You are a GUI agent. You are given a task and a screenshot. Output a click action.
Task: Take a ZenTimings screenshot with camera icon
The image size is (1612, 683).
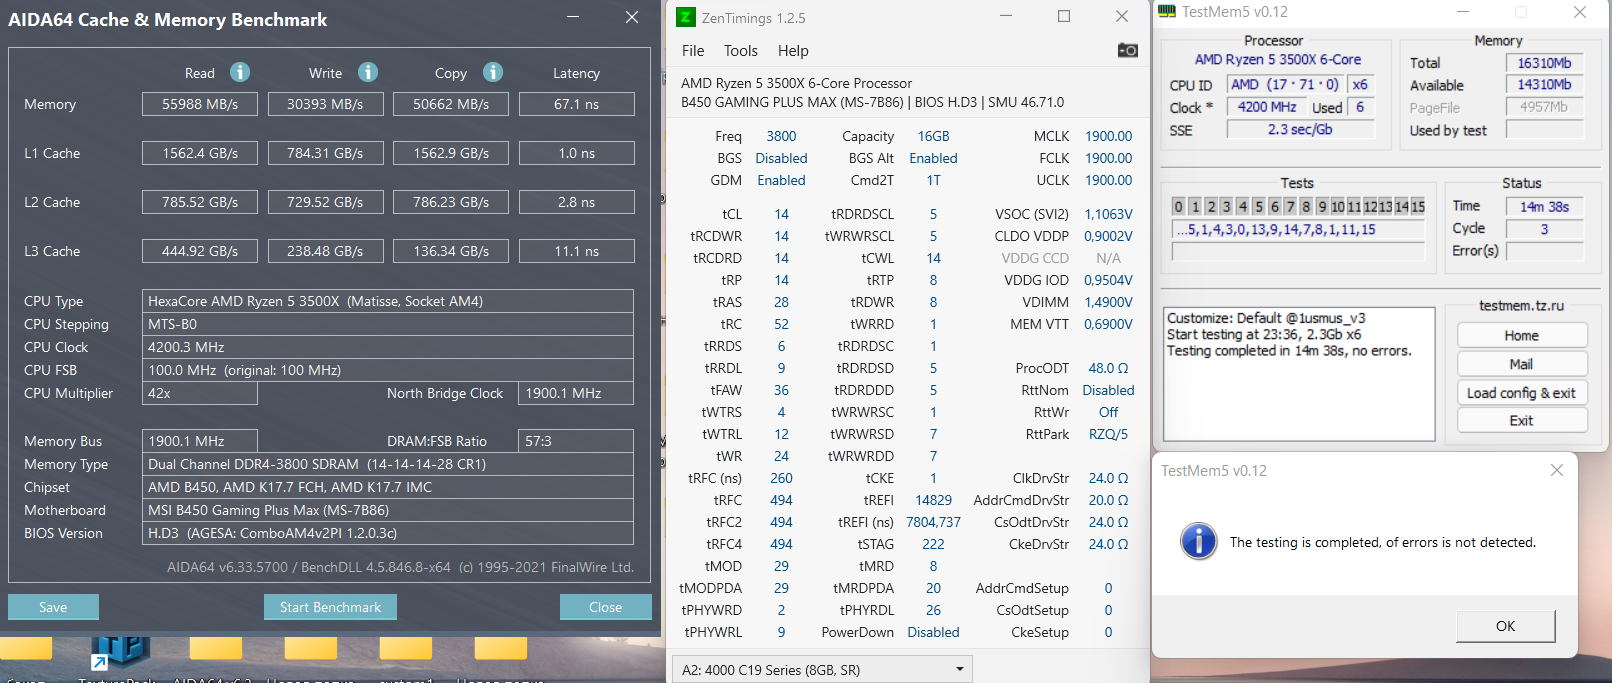(1128, 50)
